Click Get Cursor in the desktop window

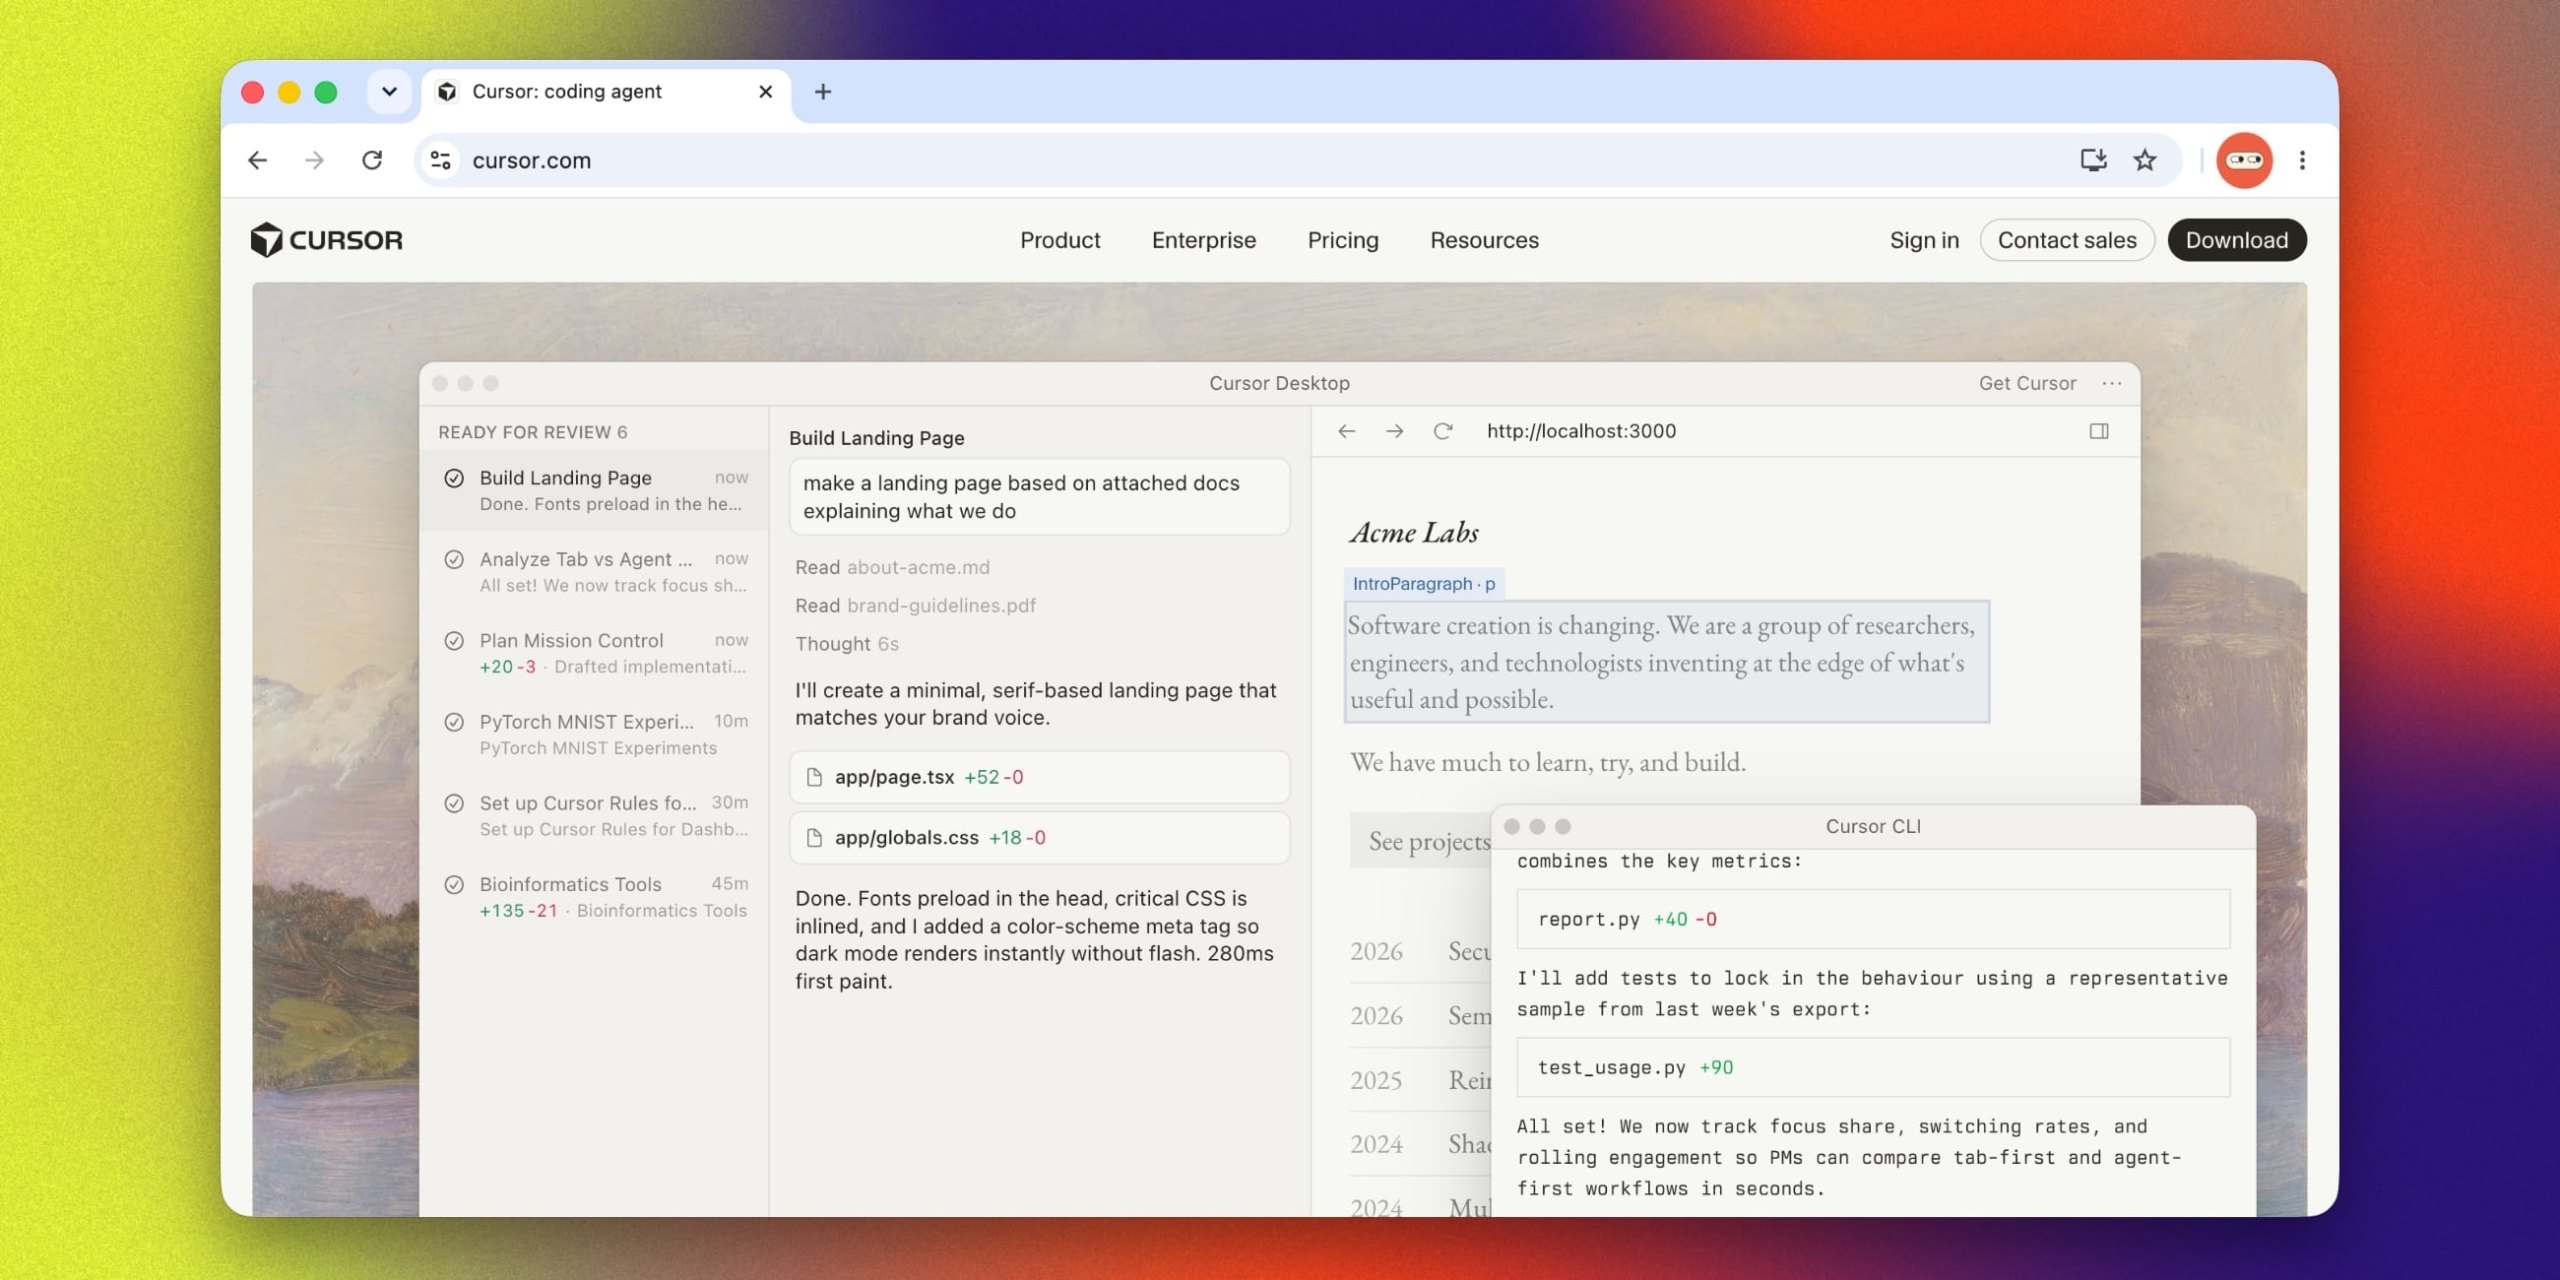click(x=2027, y=383)
